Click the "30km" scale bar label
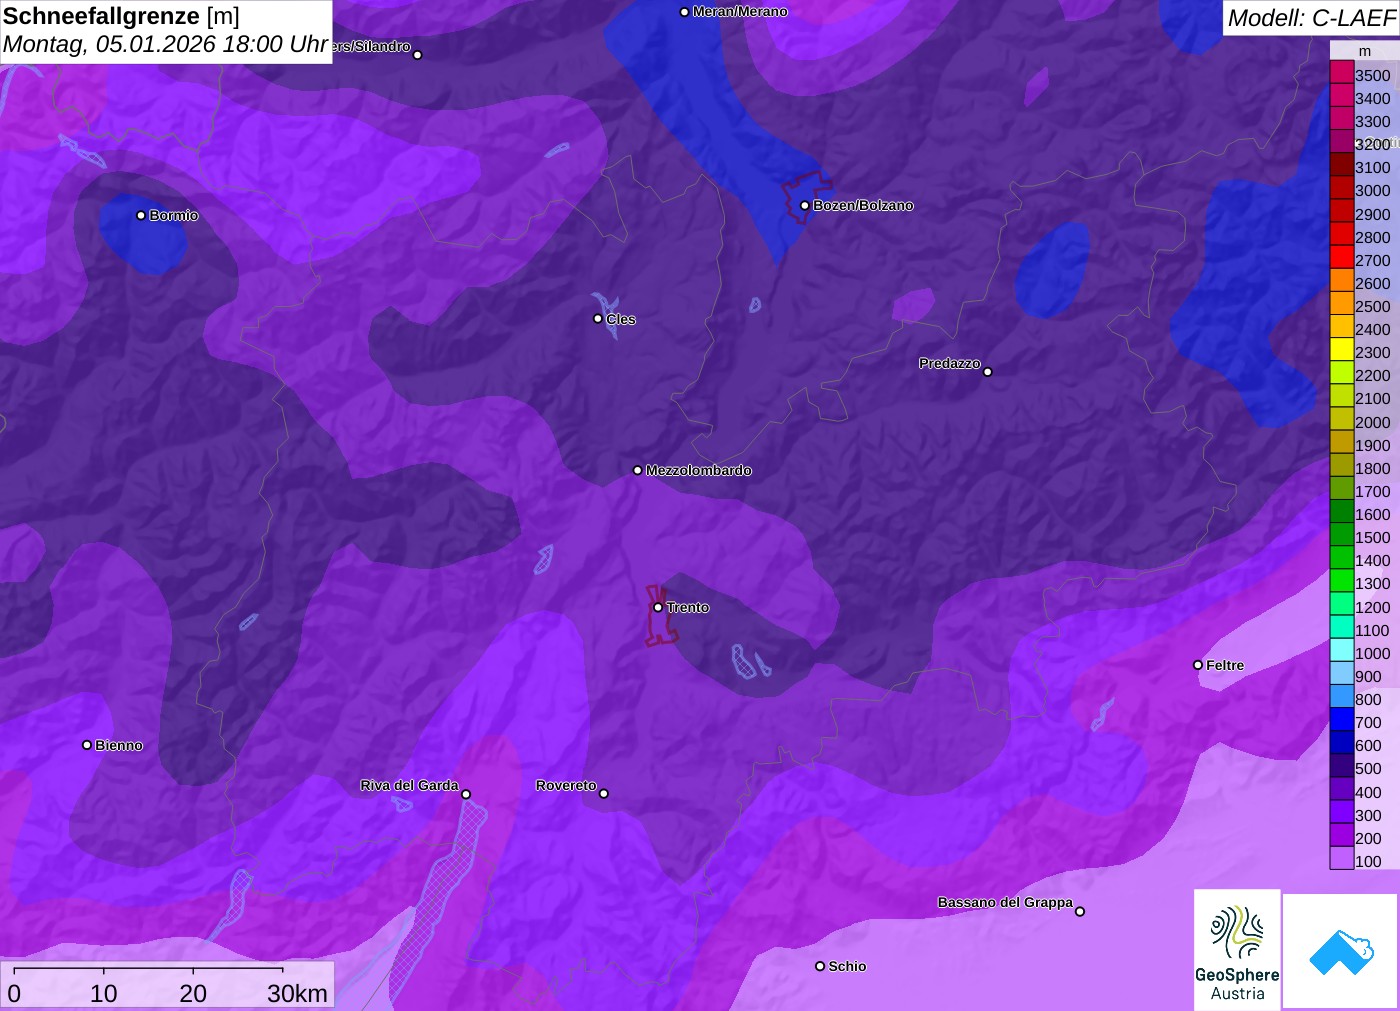Screen dimensions: 1400x1011 [x=297, y=993]
